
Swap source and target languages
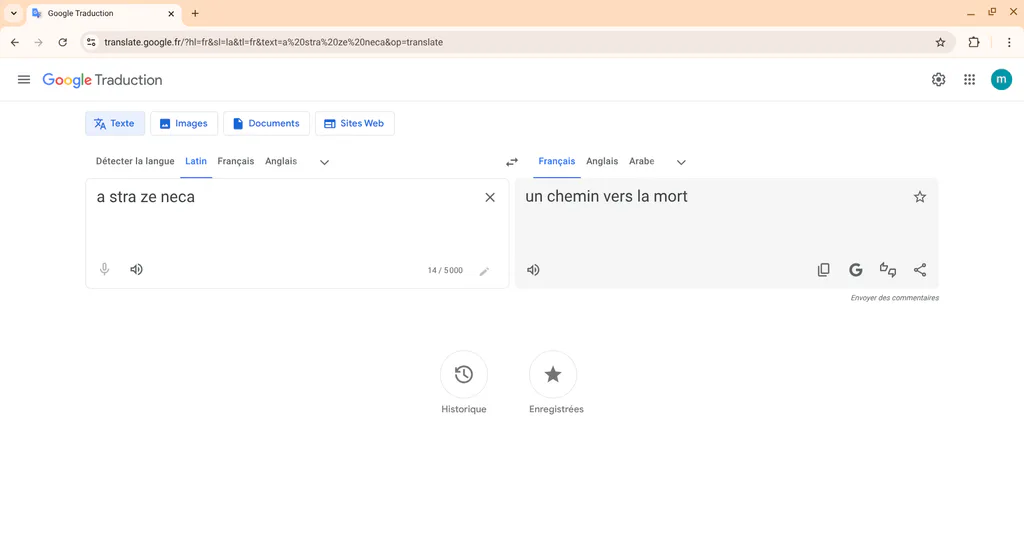click(512, 162)
